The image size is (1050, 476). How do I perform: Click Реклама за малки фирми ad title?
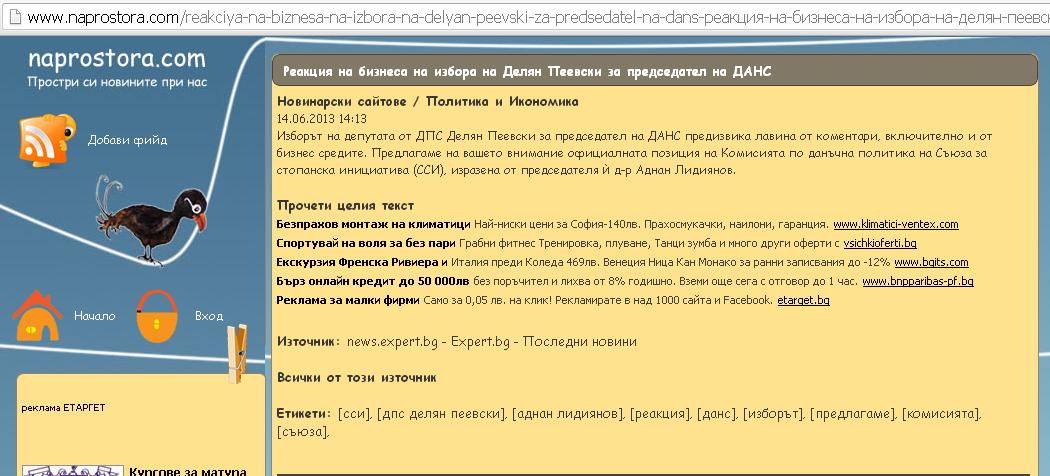[x=348, y=301]
